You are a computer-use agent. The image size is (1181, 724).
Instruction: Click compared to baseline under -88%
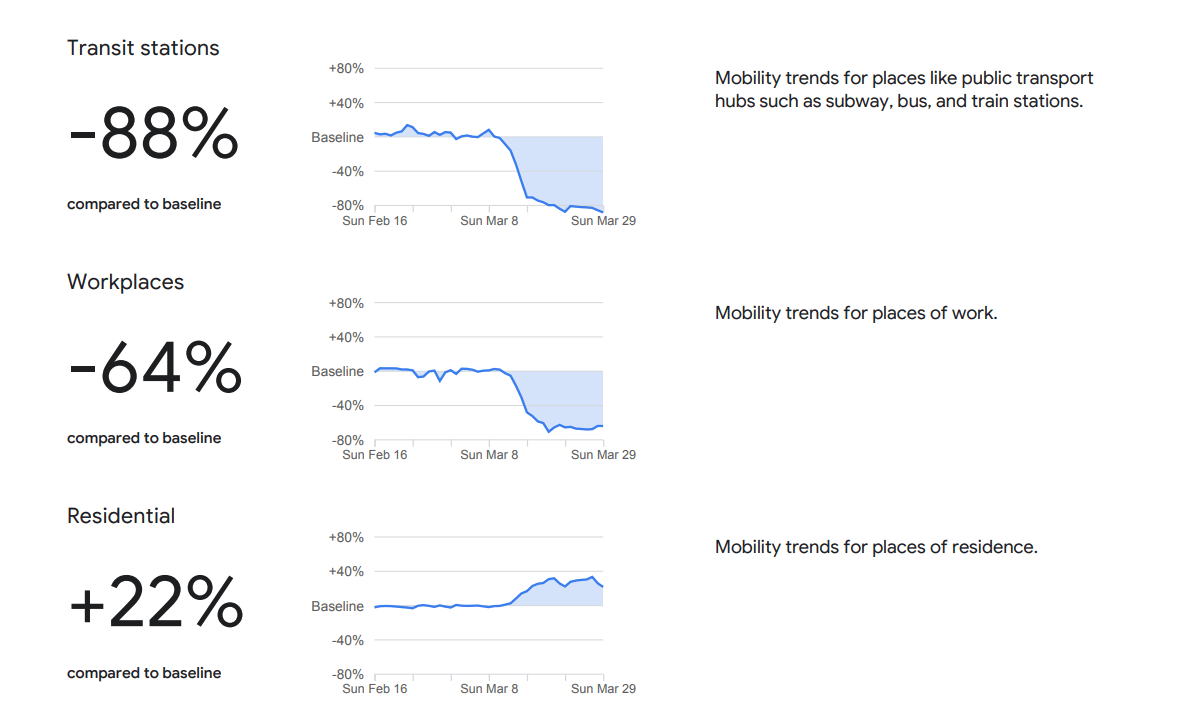tap(144, 204)
